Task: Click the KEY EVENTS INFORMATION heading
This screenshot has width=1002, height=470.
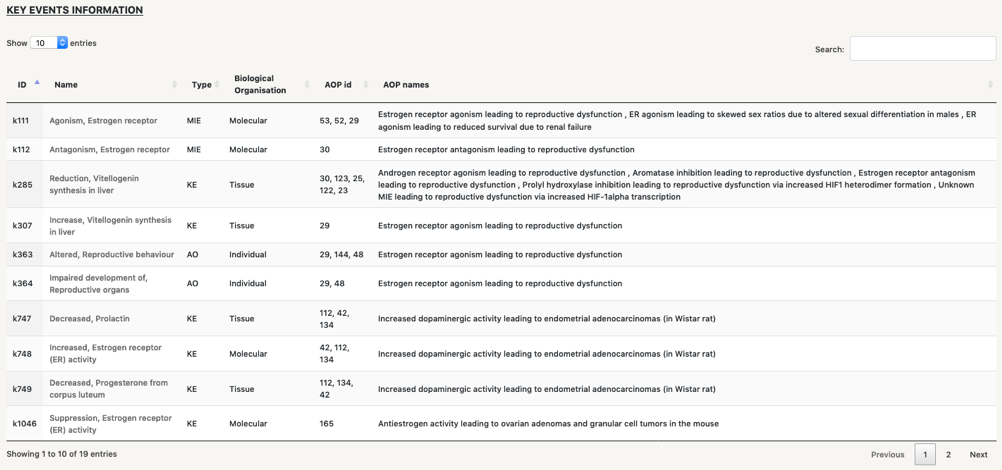Action: (x=75, y=10)
